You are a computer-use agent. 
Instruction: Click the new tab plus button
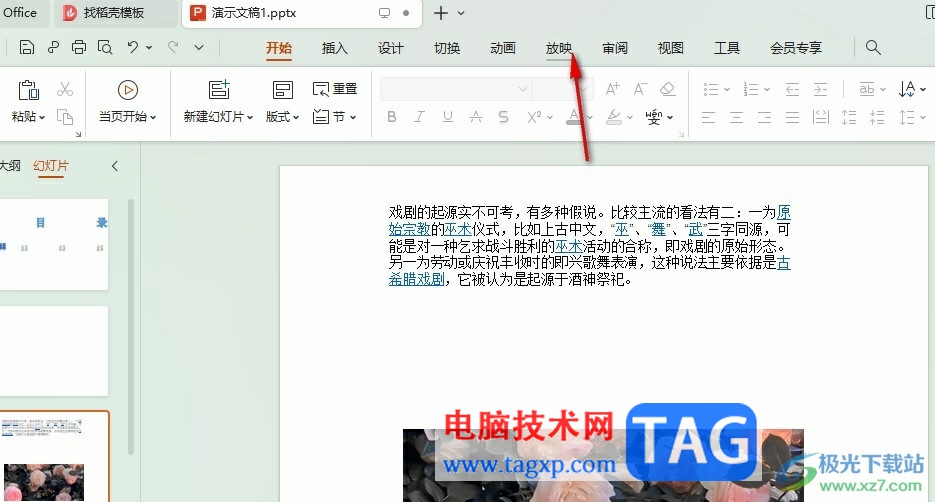(x=441, y=13)
